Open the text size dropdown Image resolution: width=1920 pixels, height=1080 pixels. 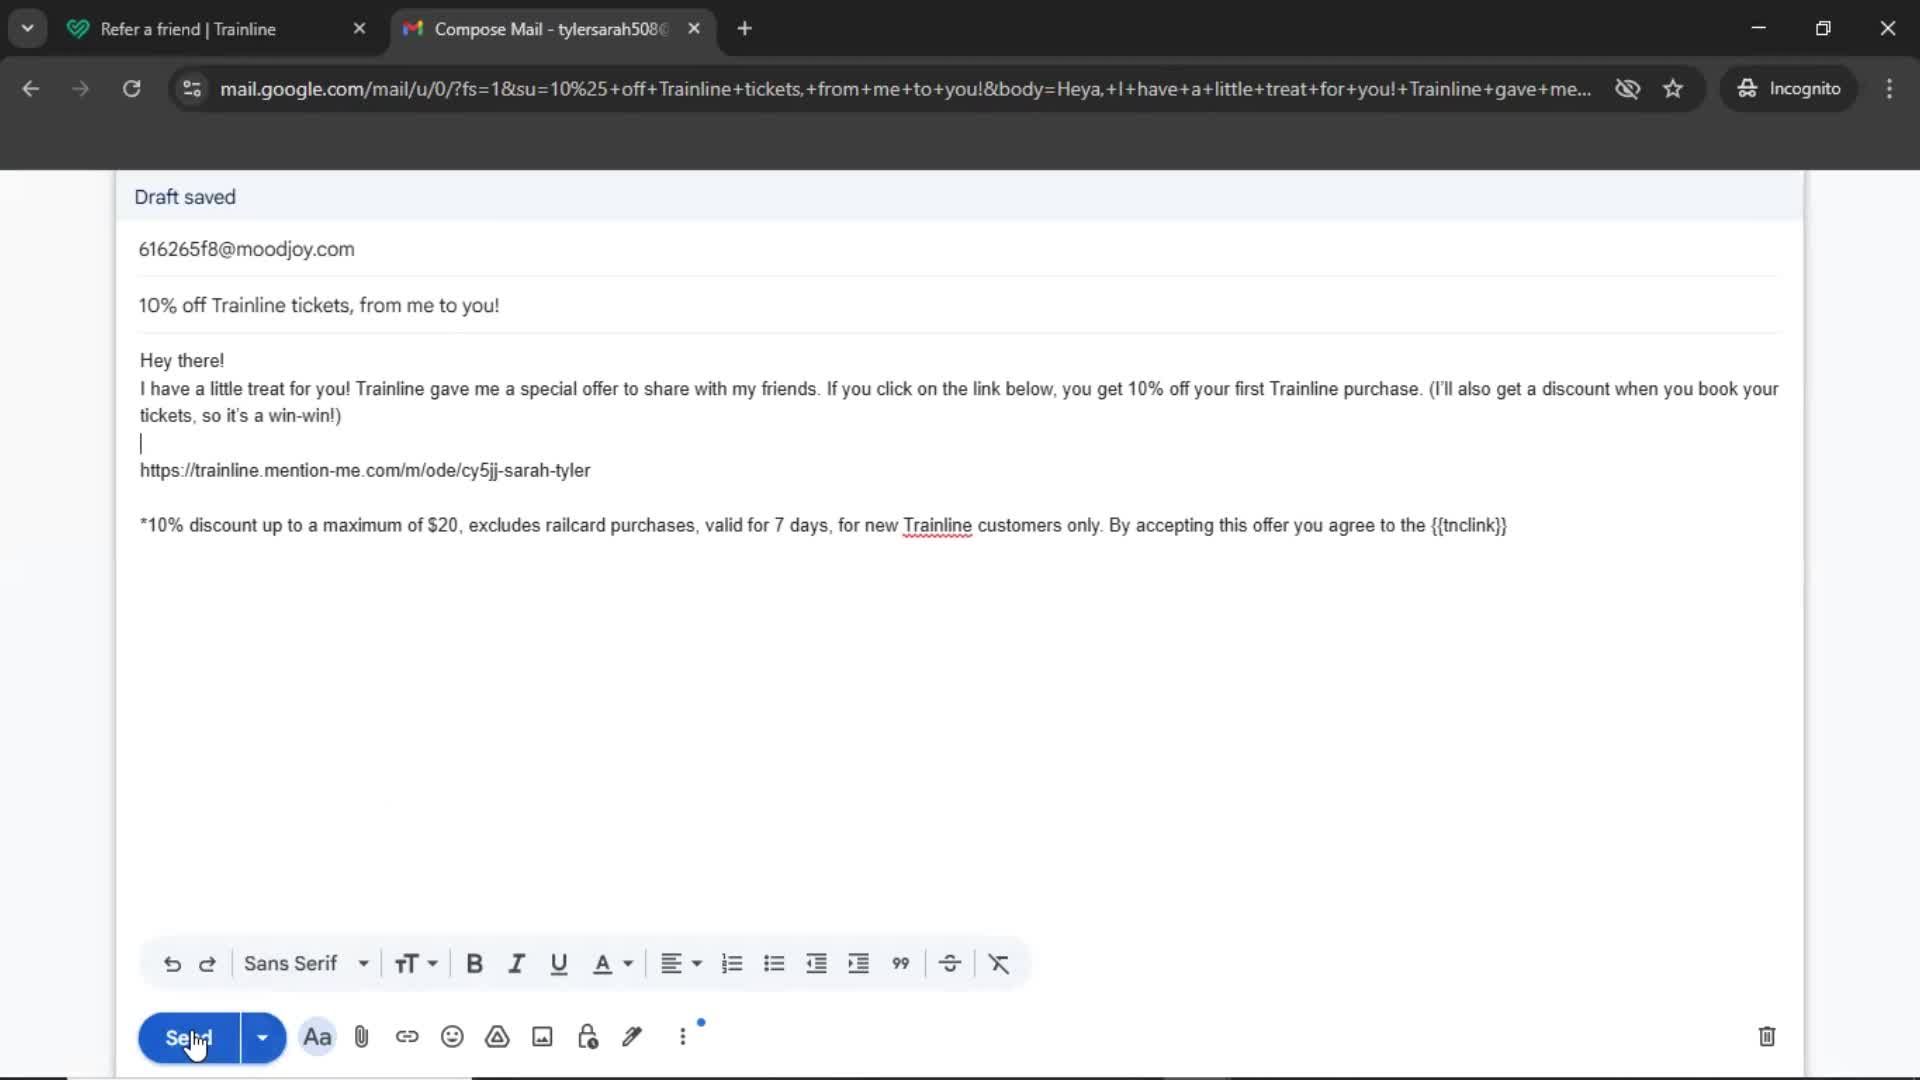click(416, 963)
